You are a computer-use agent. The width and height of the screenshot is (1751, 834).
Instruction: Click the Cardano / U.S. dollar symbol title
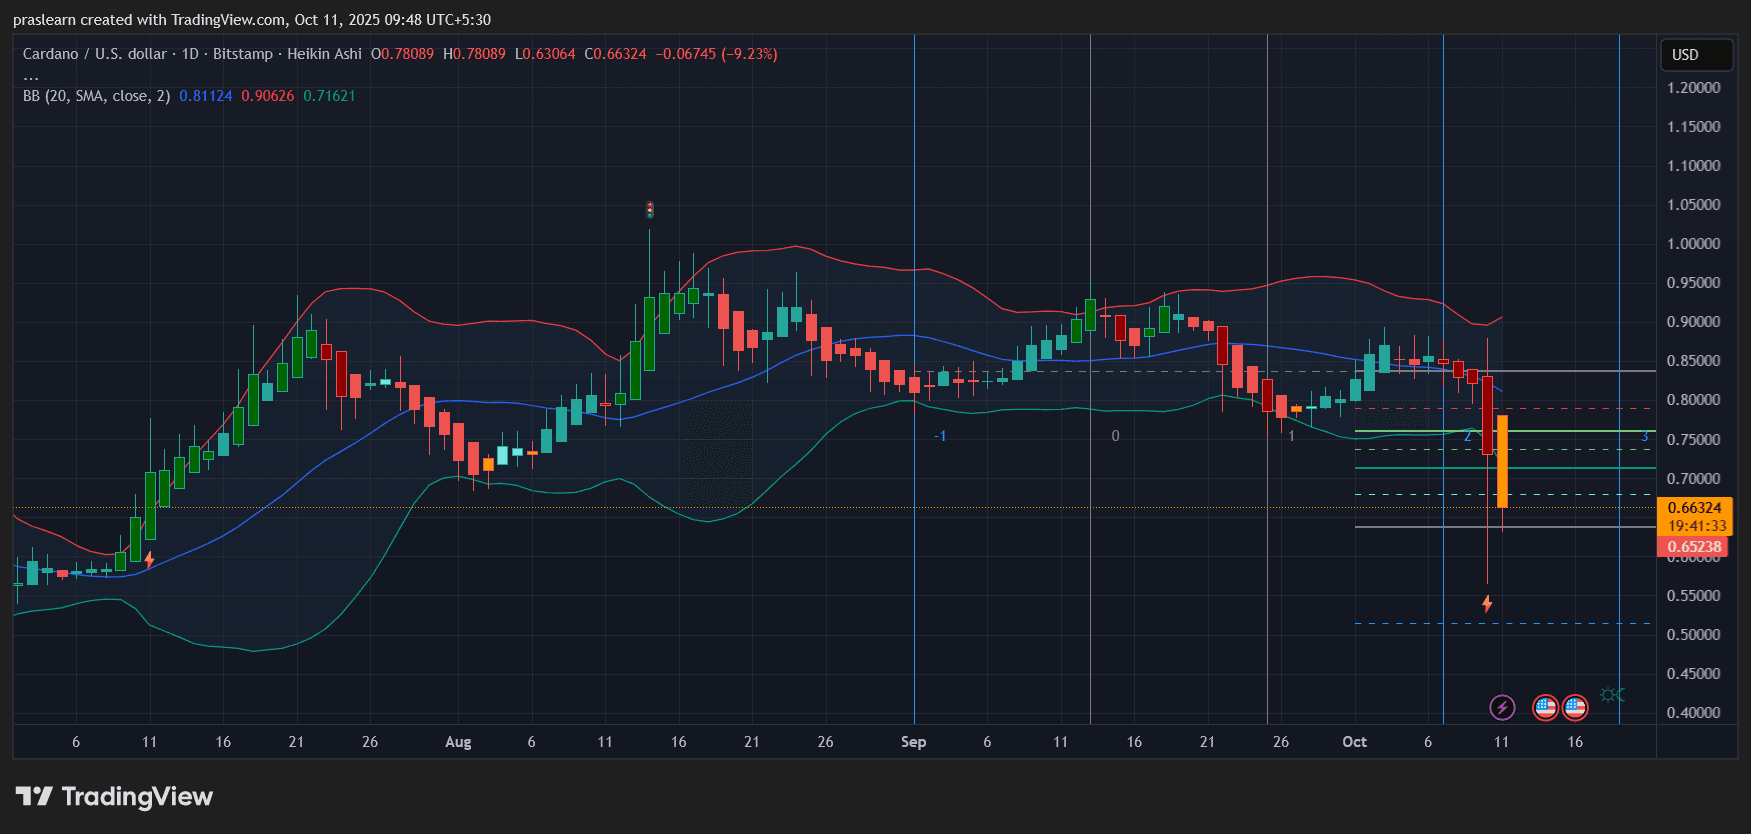coord(95,54)
